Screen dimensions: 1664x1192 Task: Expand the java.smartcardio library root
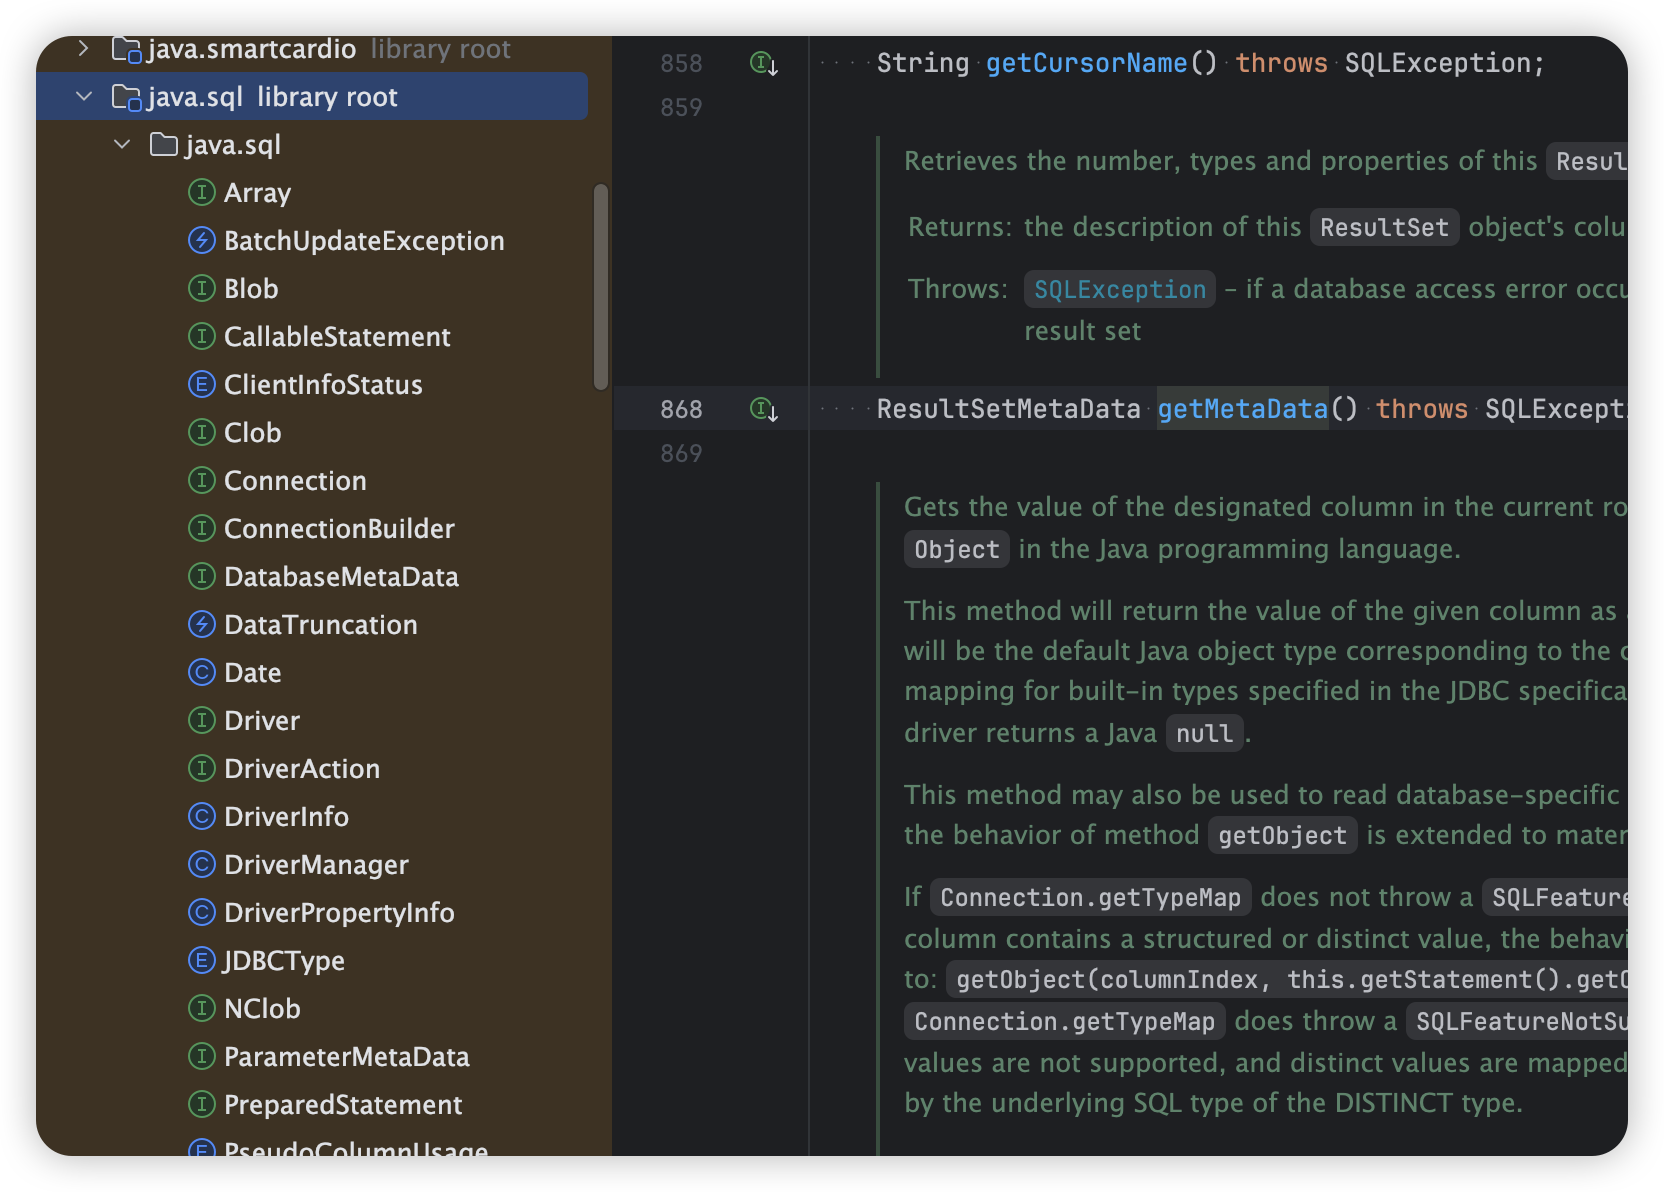(84, 48)
